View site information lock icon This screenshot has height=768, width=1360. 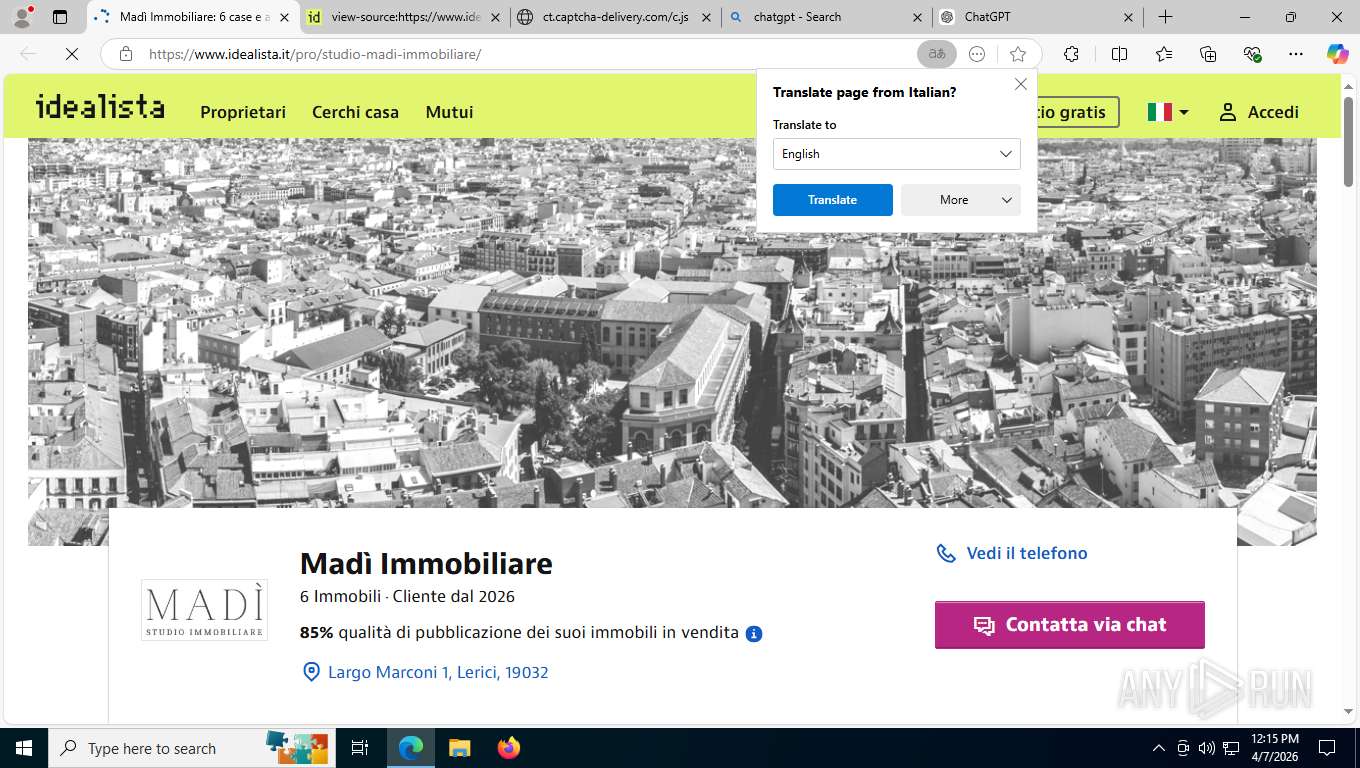[126, 54]
